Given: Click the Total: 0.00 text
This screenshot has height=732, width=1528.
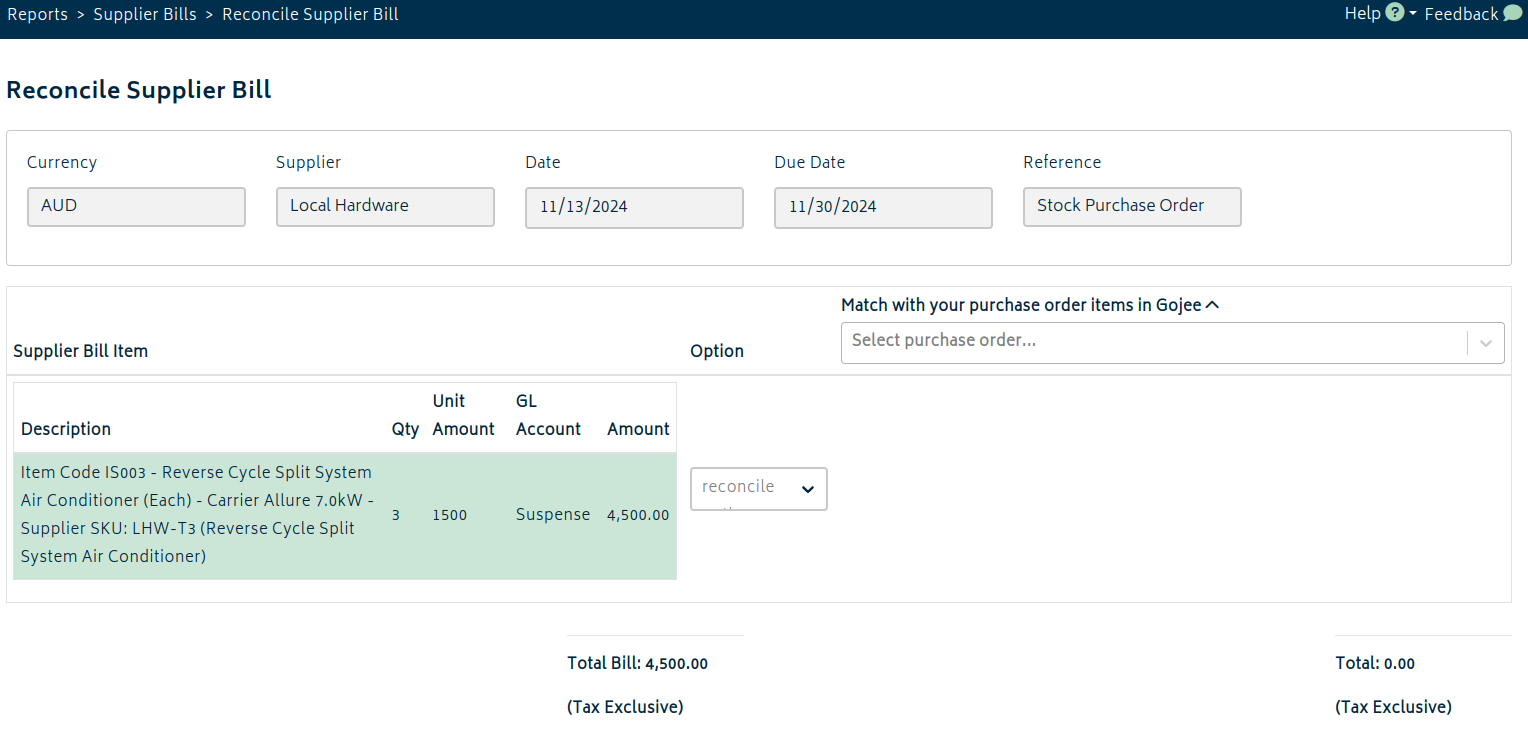Looking at the screenshot, I should point(1375,663).
